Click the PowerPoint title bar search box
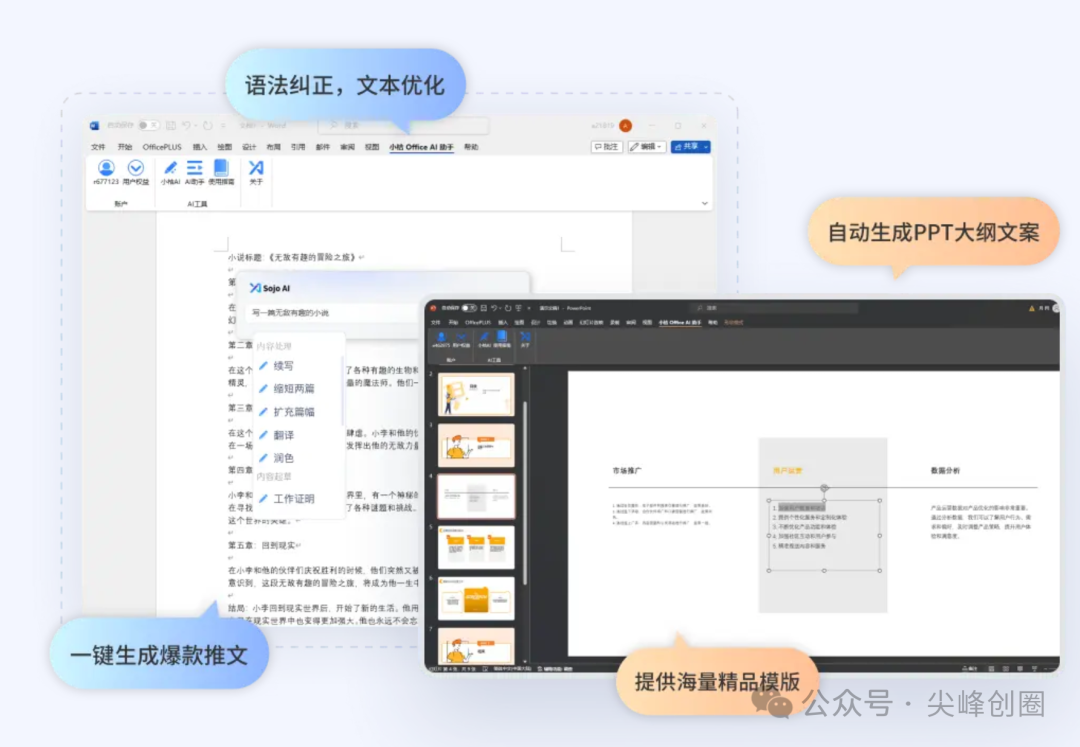Screen dimensions: 1080x747 tap(774, 308)
